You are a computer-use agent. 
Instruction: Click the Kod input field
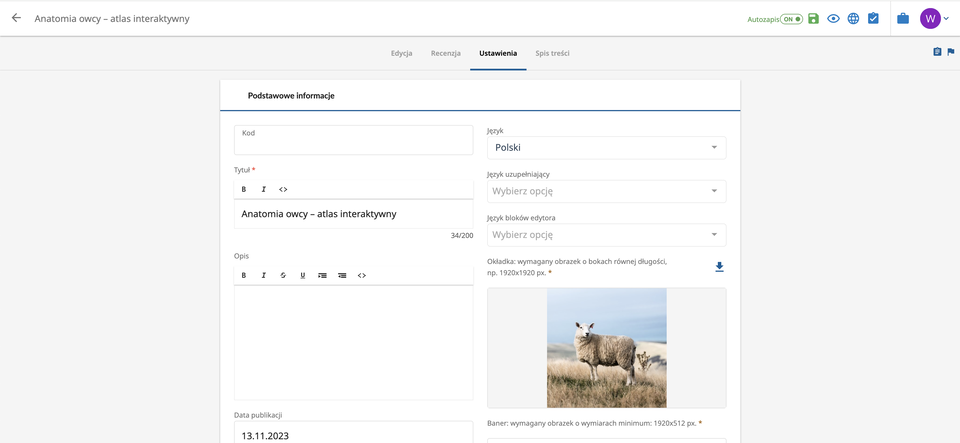click(x=353, y=141)
